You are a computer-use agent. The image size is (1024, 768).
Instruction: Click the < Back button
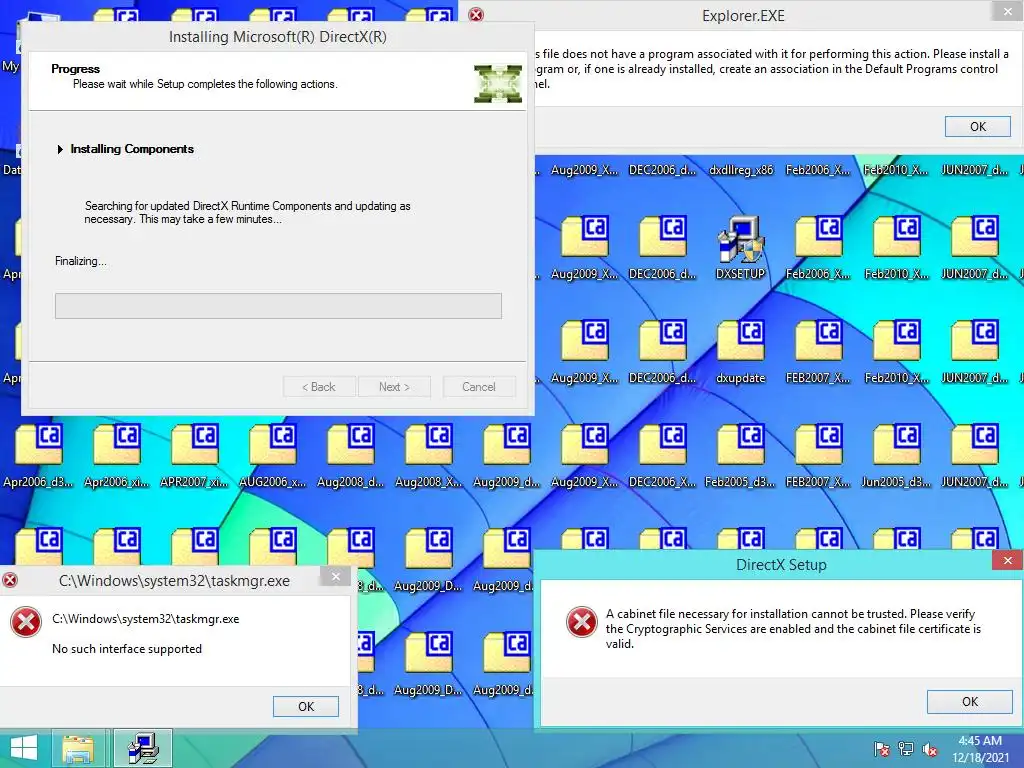pos(319,387)
